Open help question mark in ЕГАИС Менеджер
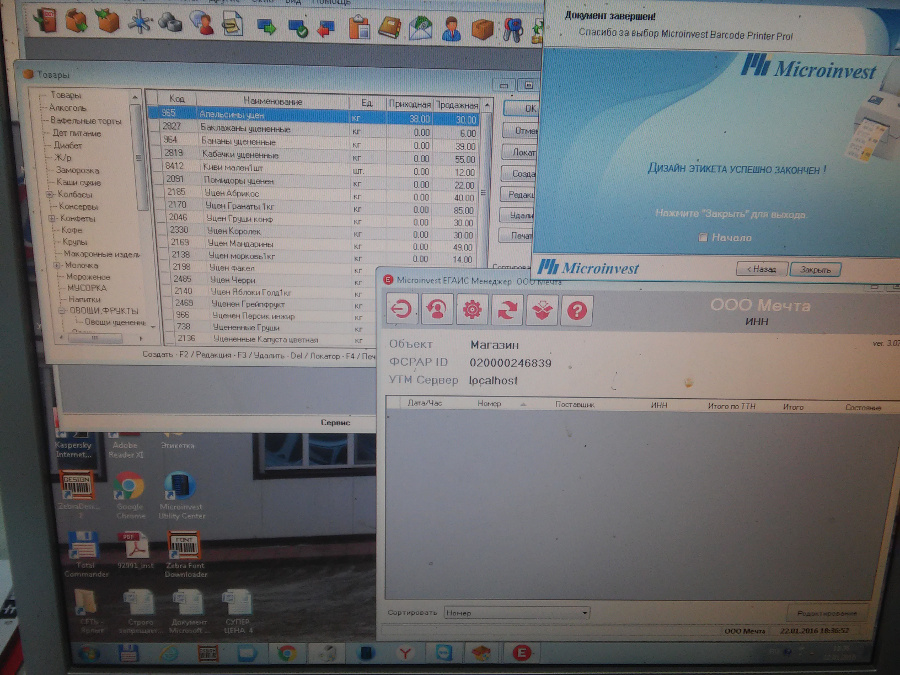The height and width of the screenshot is (675, 900). click(577, 311)
